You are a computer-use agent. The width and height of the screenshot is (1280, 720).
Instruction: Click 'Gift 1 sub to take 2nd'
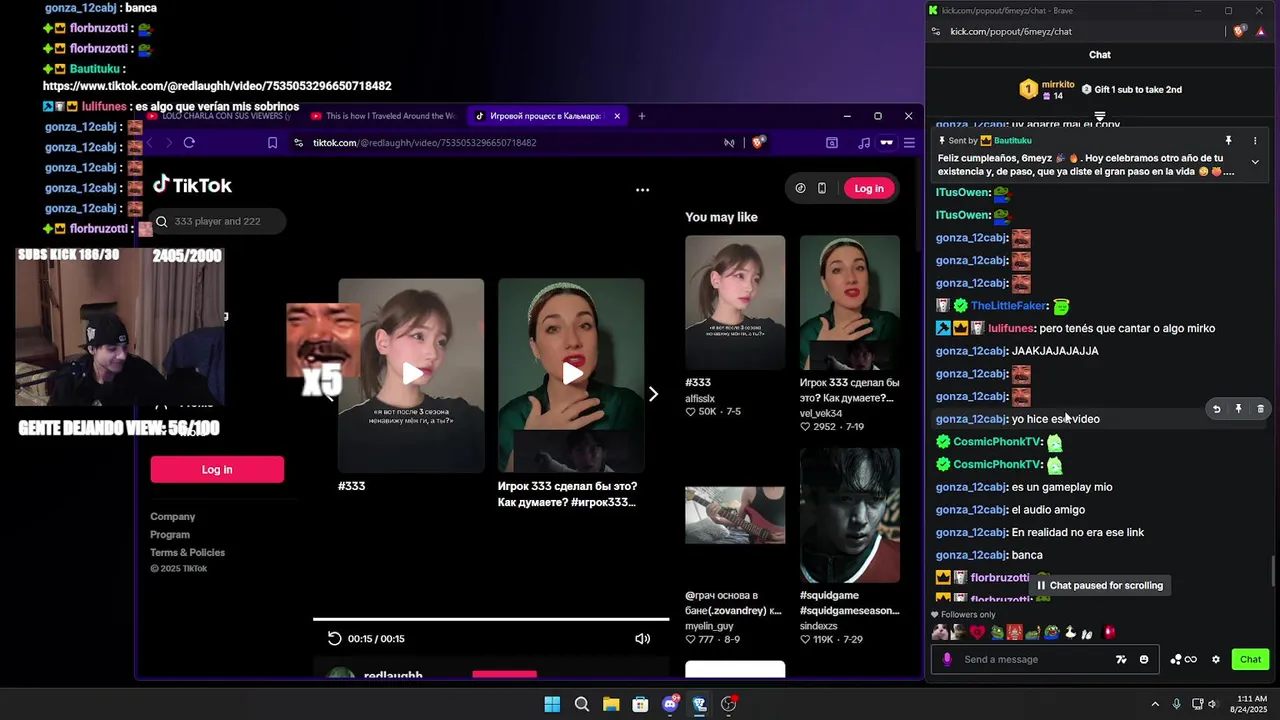(x=1132, y=89)
